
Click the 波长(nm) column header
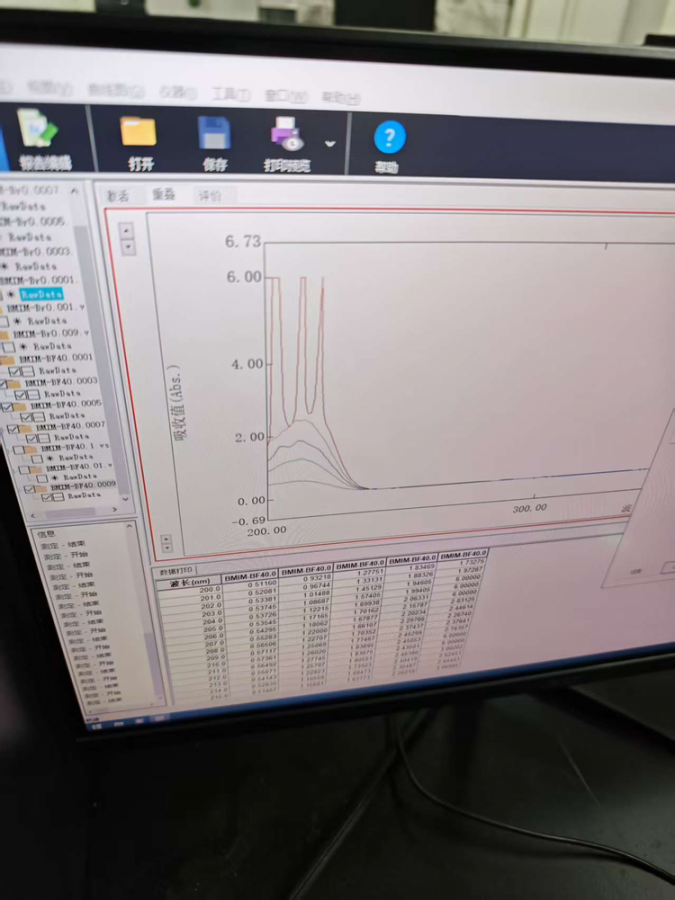point(189,583)
